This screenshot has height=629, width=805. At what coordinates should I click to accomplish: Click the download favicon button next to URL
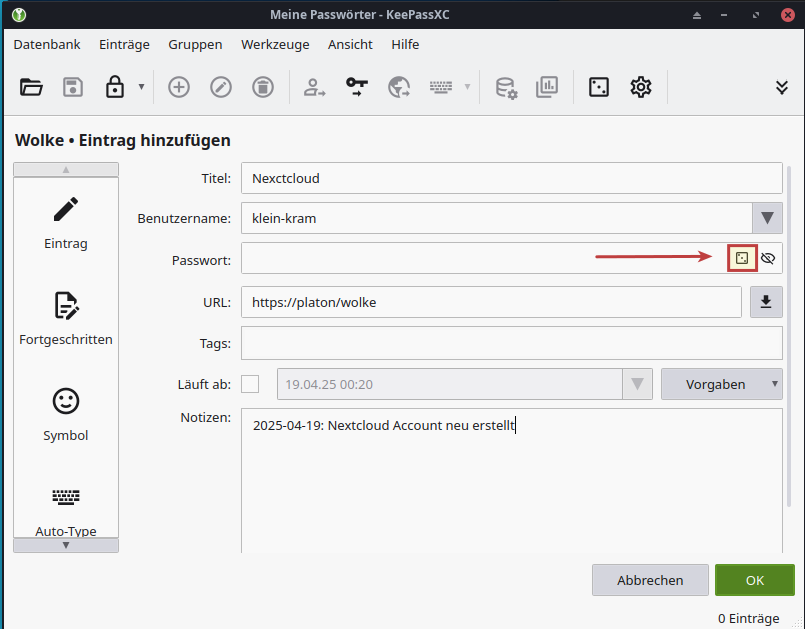click(766, 301)
